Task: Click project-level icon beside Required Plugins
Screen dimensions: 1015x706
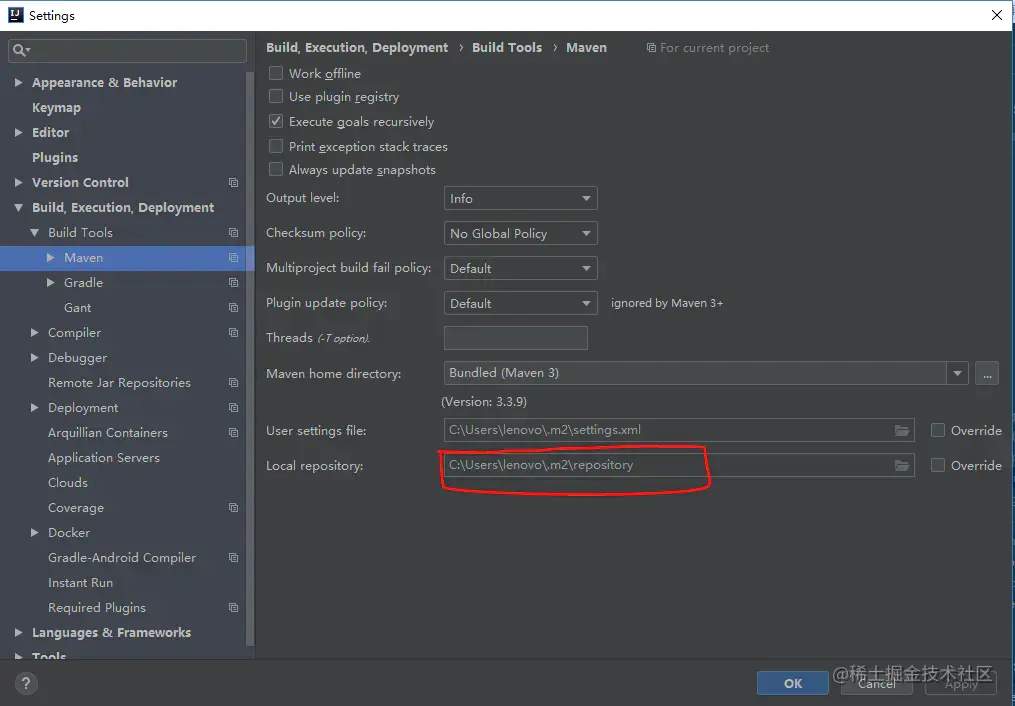Action: (x=234, y=608)
